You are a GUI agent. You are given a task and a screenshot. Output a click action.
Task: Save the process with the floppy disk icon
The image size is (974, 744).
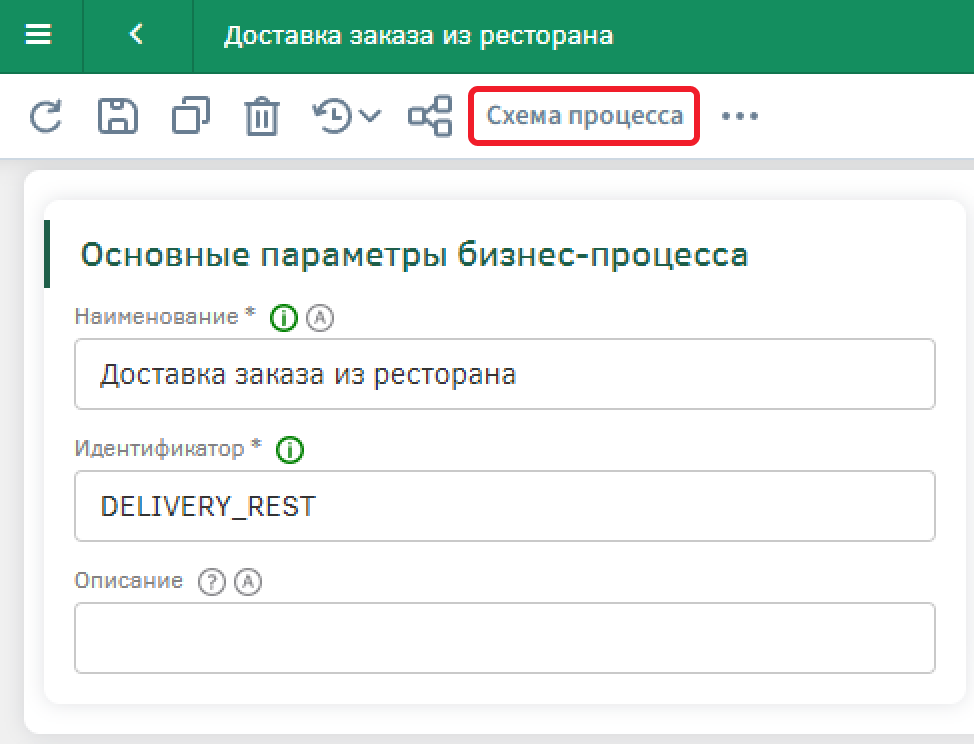[x=117, y=117]
